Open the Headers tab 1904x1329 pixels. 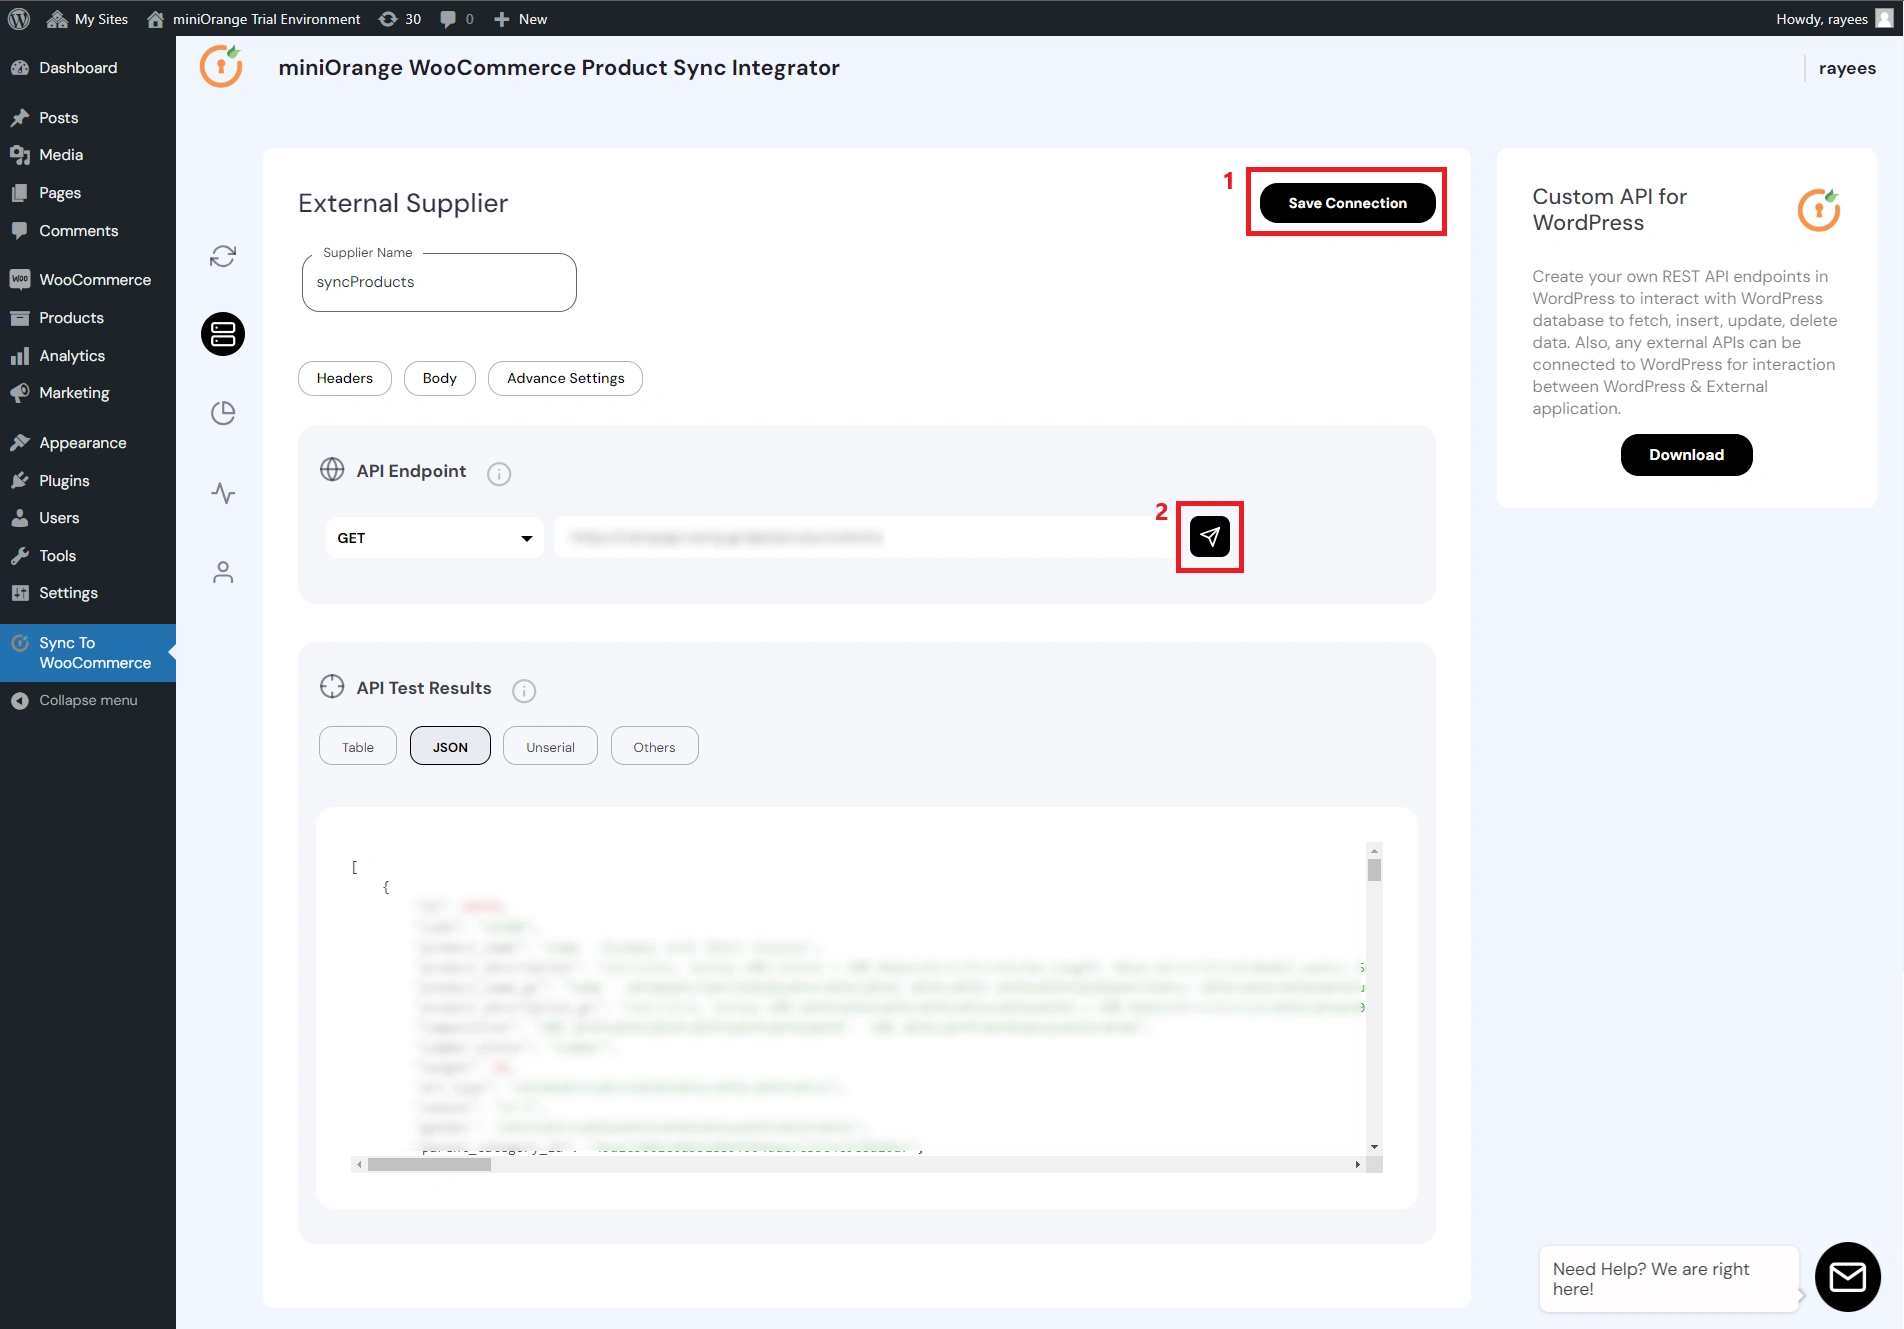click(x=345, y=378)
